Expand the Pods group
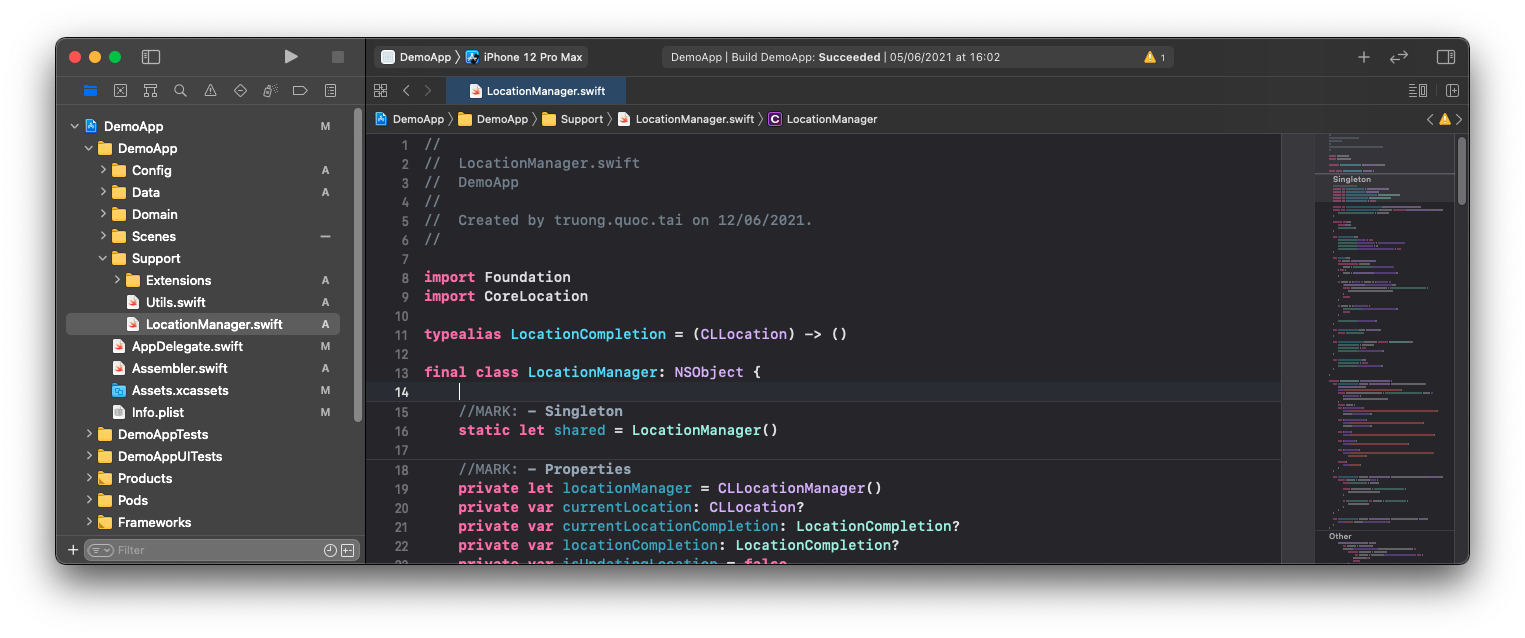Viewport: 1525px width, 638px height. pos(90,500)
